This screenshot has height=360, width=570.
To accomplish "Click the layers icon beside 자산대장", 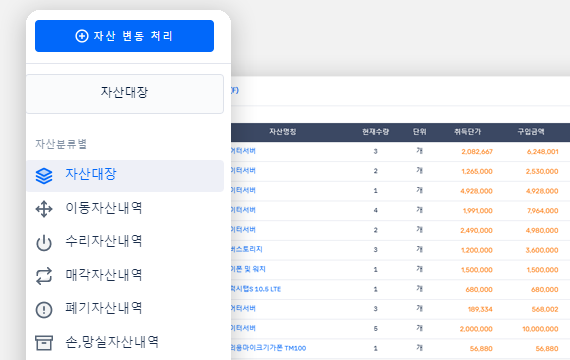I will click(44, 176).
